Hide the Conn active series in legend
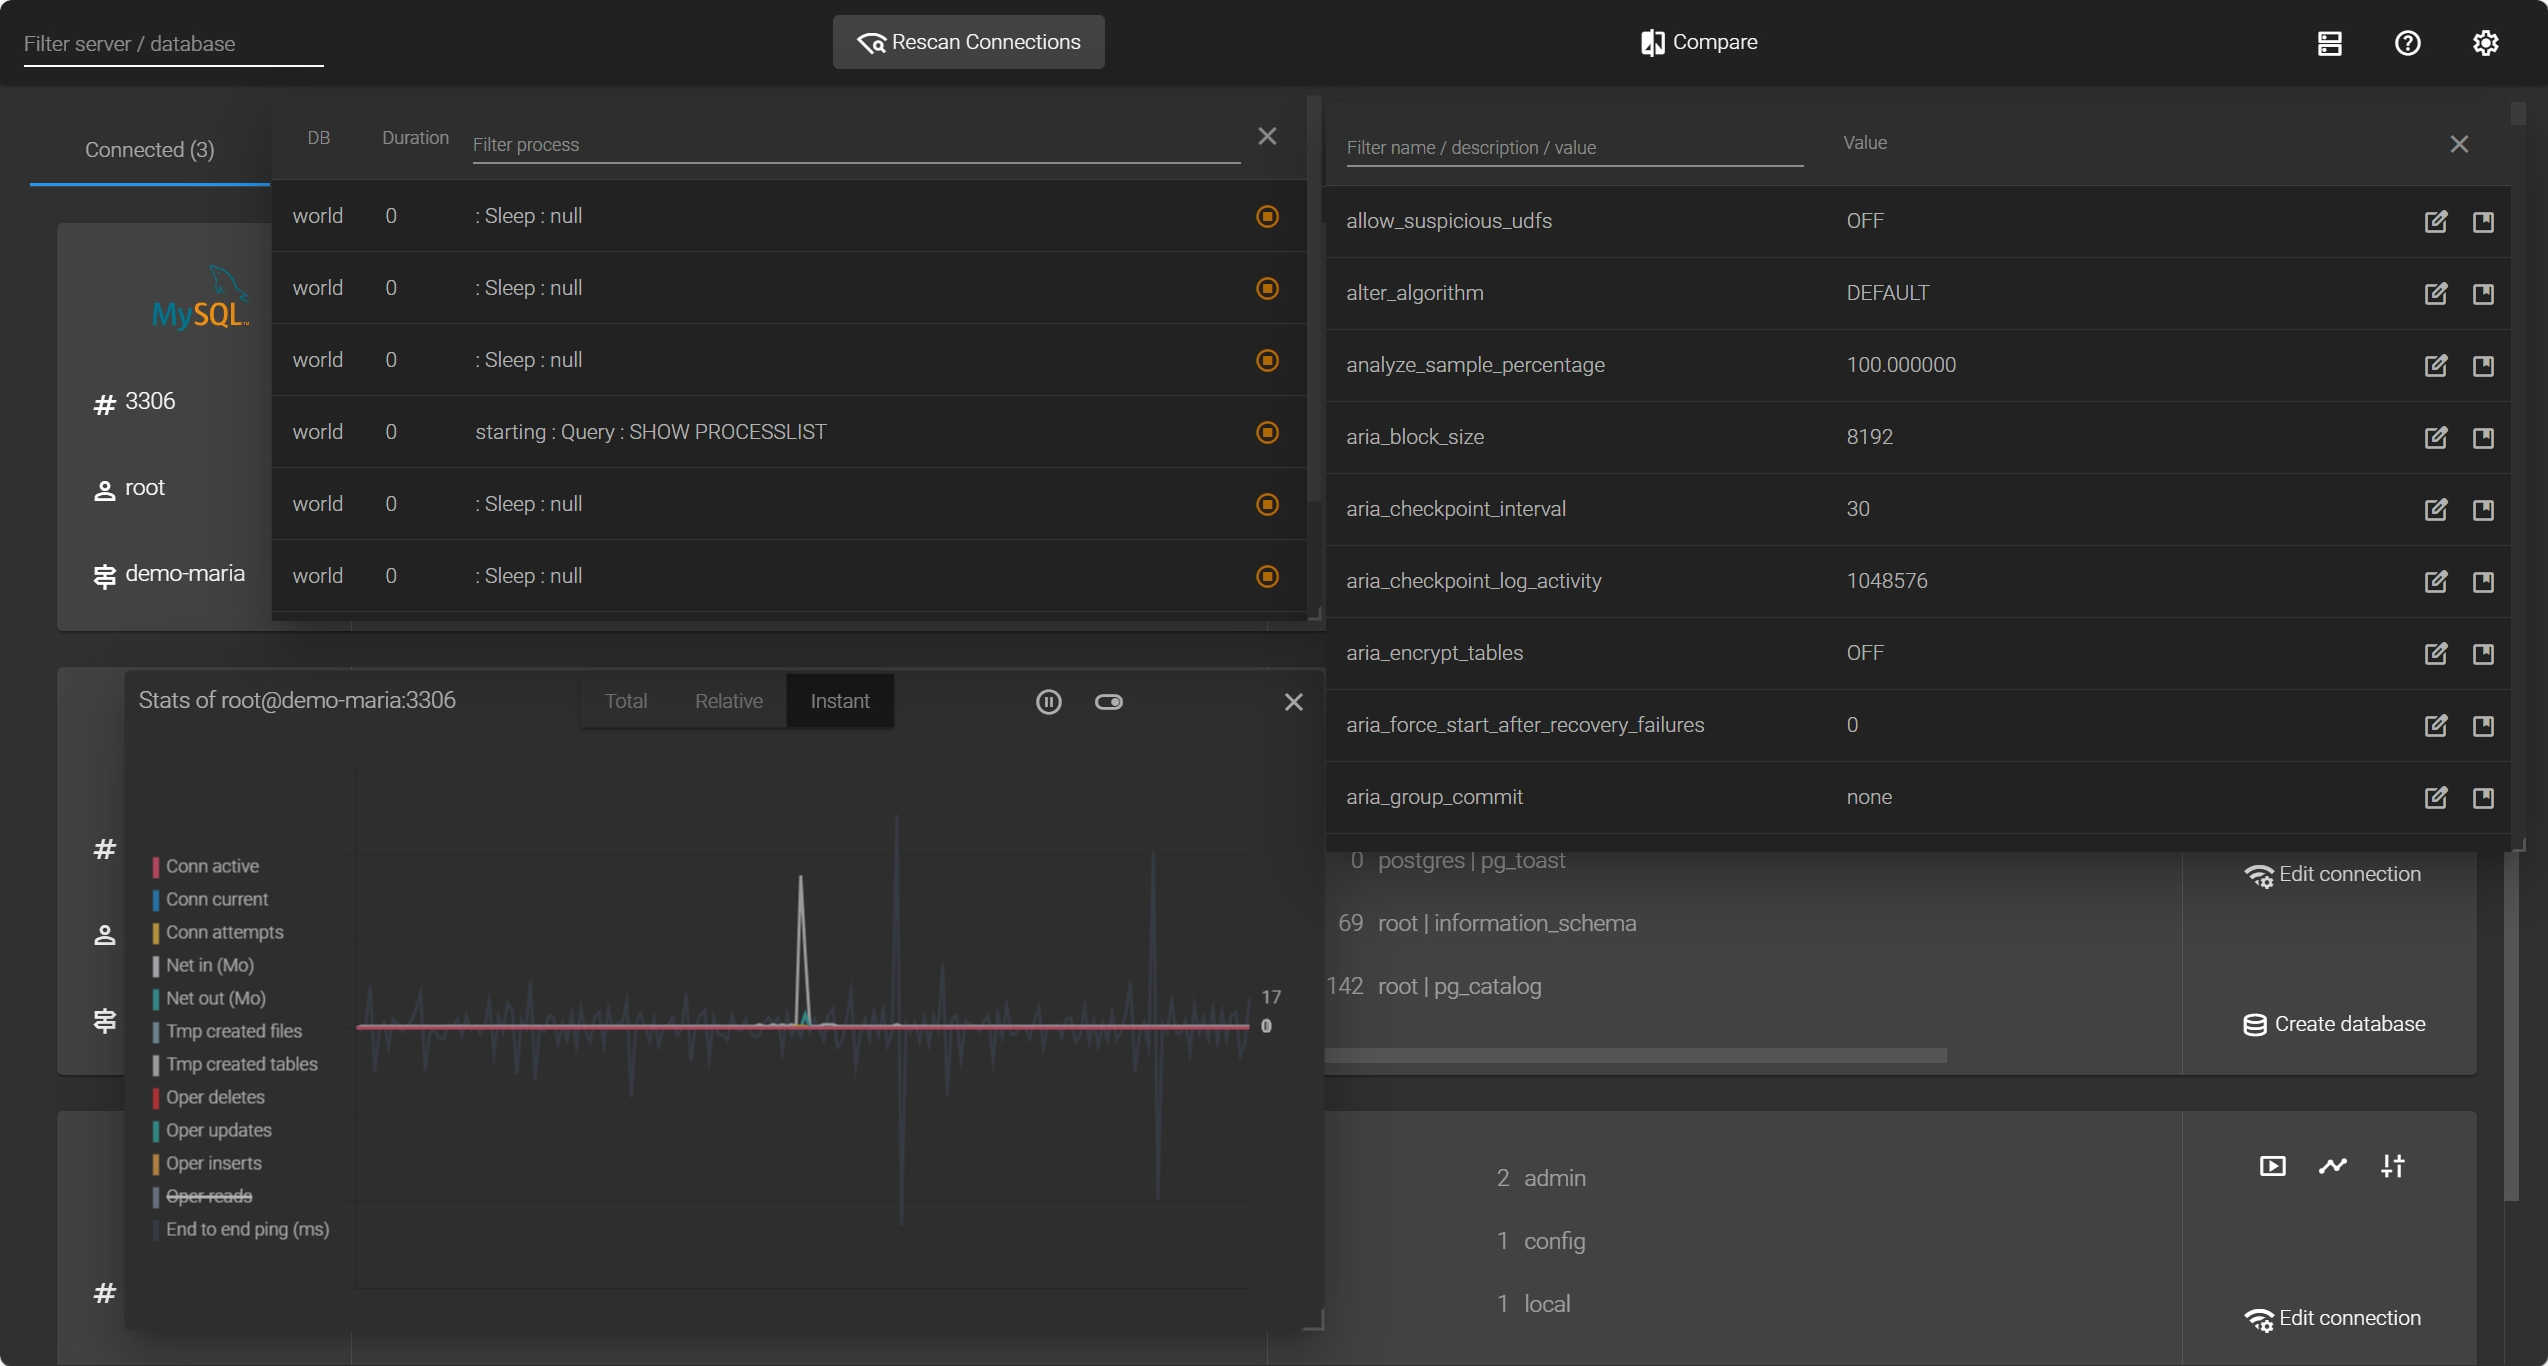 [212, 866]
